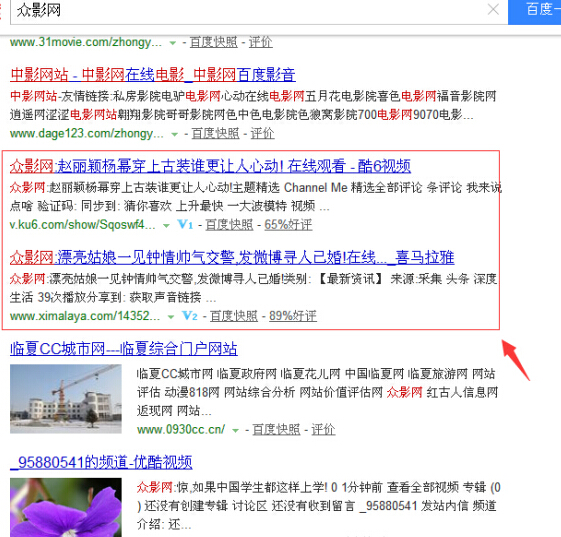561x537 pixels.
Task: Open 百度快照 for the 0930cc.cn result
Action: pyautogui.click(x=276, y=429)
